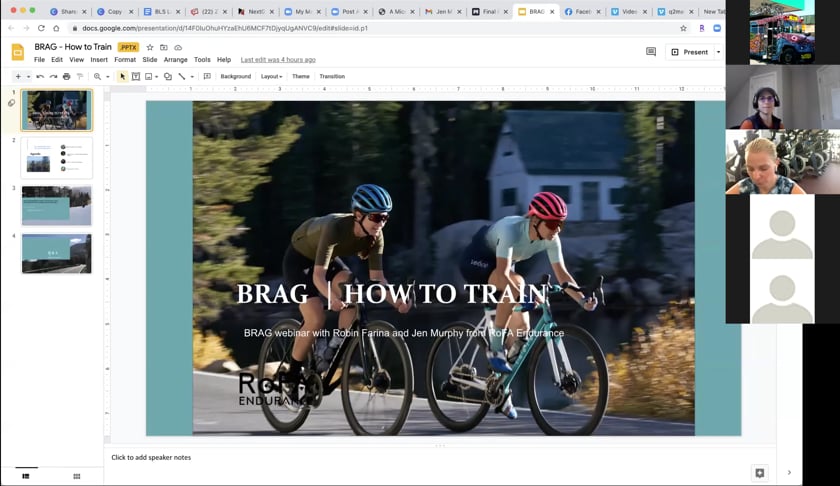840x486 pixels.
Task: Select the Text box tool
Action: 136,77
